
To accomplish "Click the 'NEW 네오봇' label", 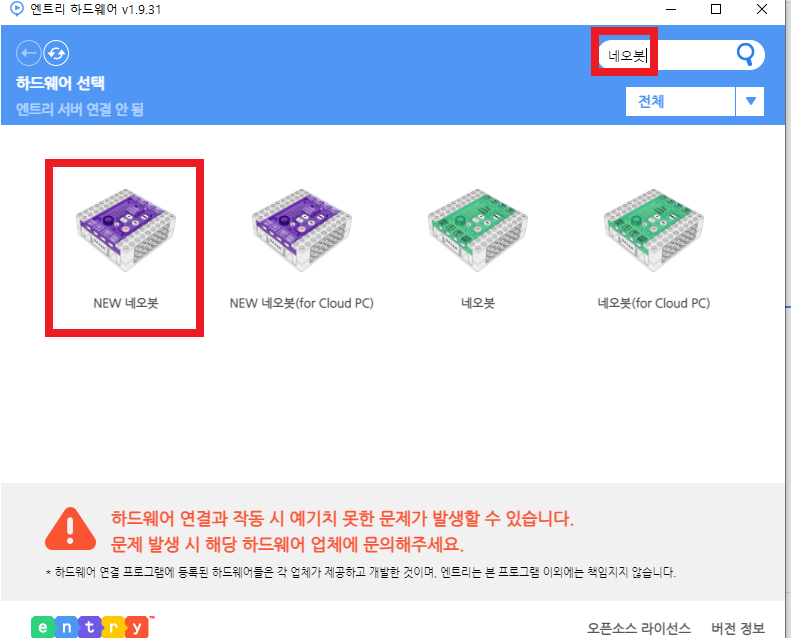I will point(126,303).
